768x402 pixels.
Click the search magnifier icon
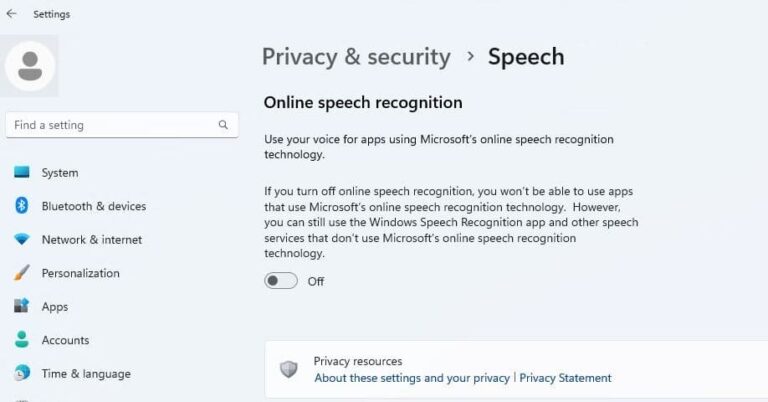(223, 125)
